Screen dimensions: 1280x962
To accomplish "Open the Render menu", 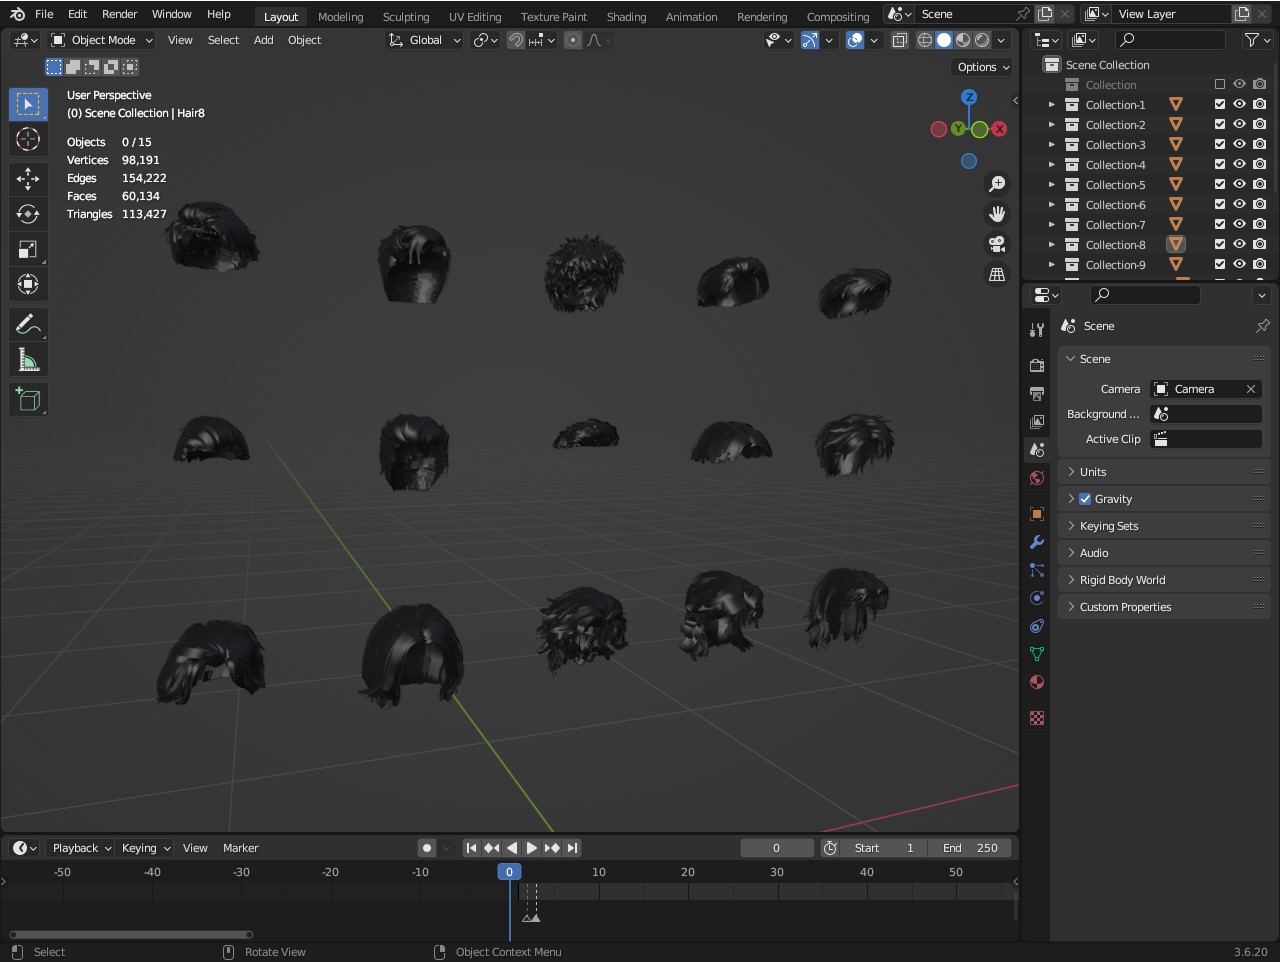I will coord(119,14).
